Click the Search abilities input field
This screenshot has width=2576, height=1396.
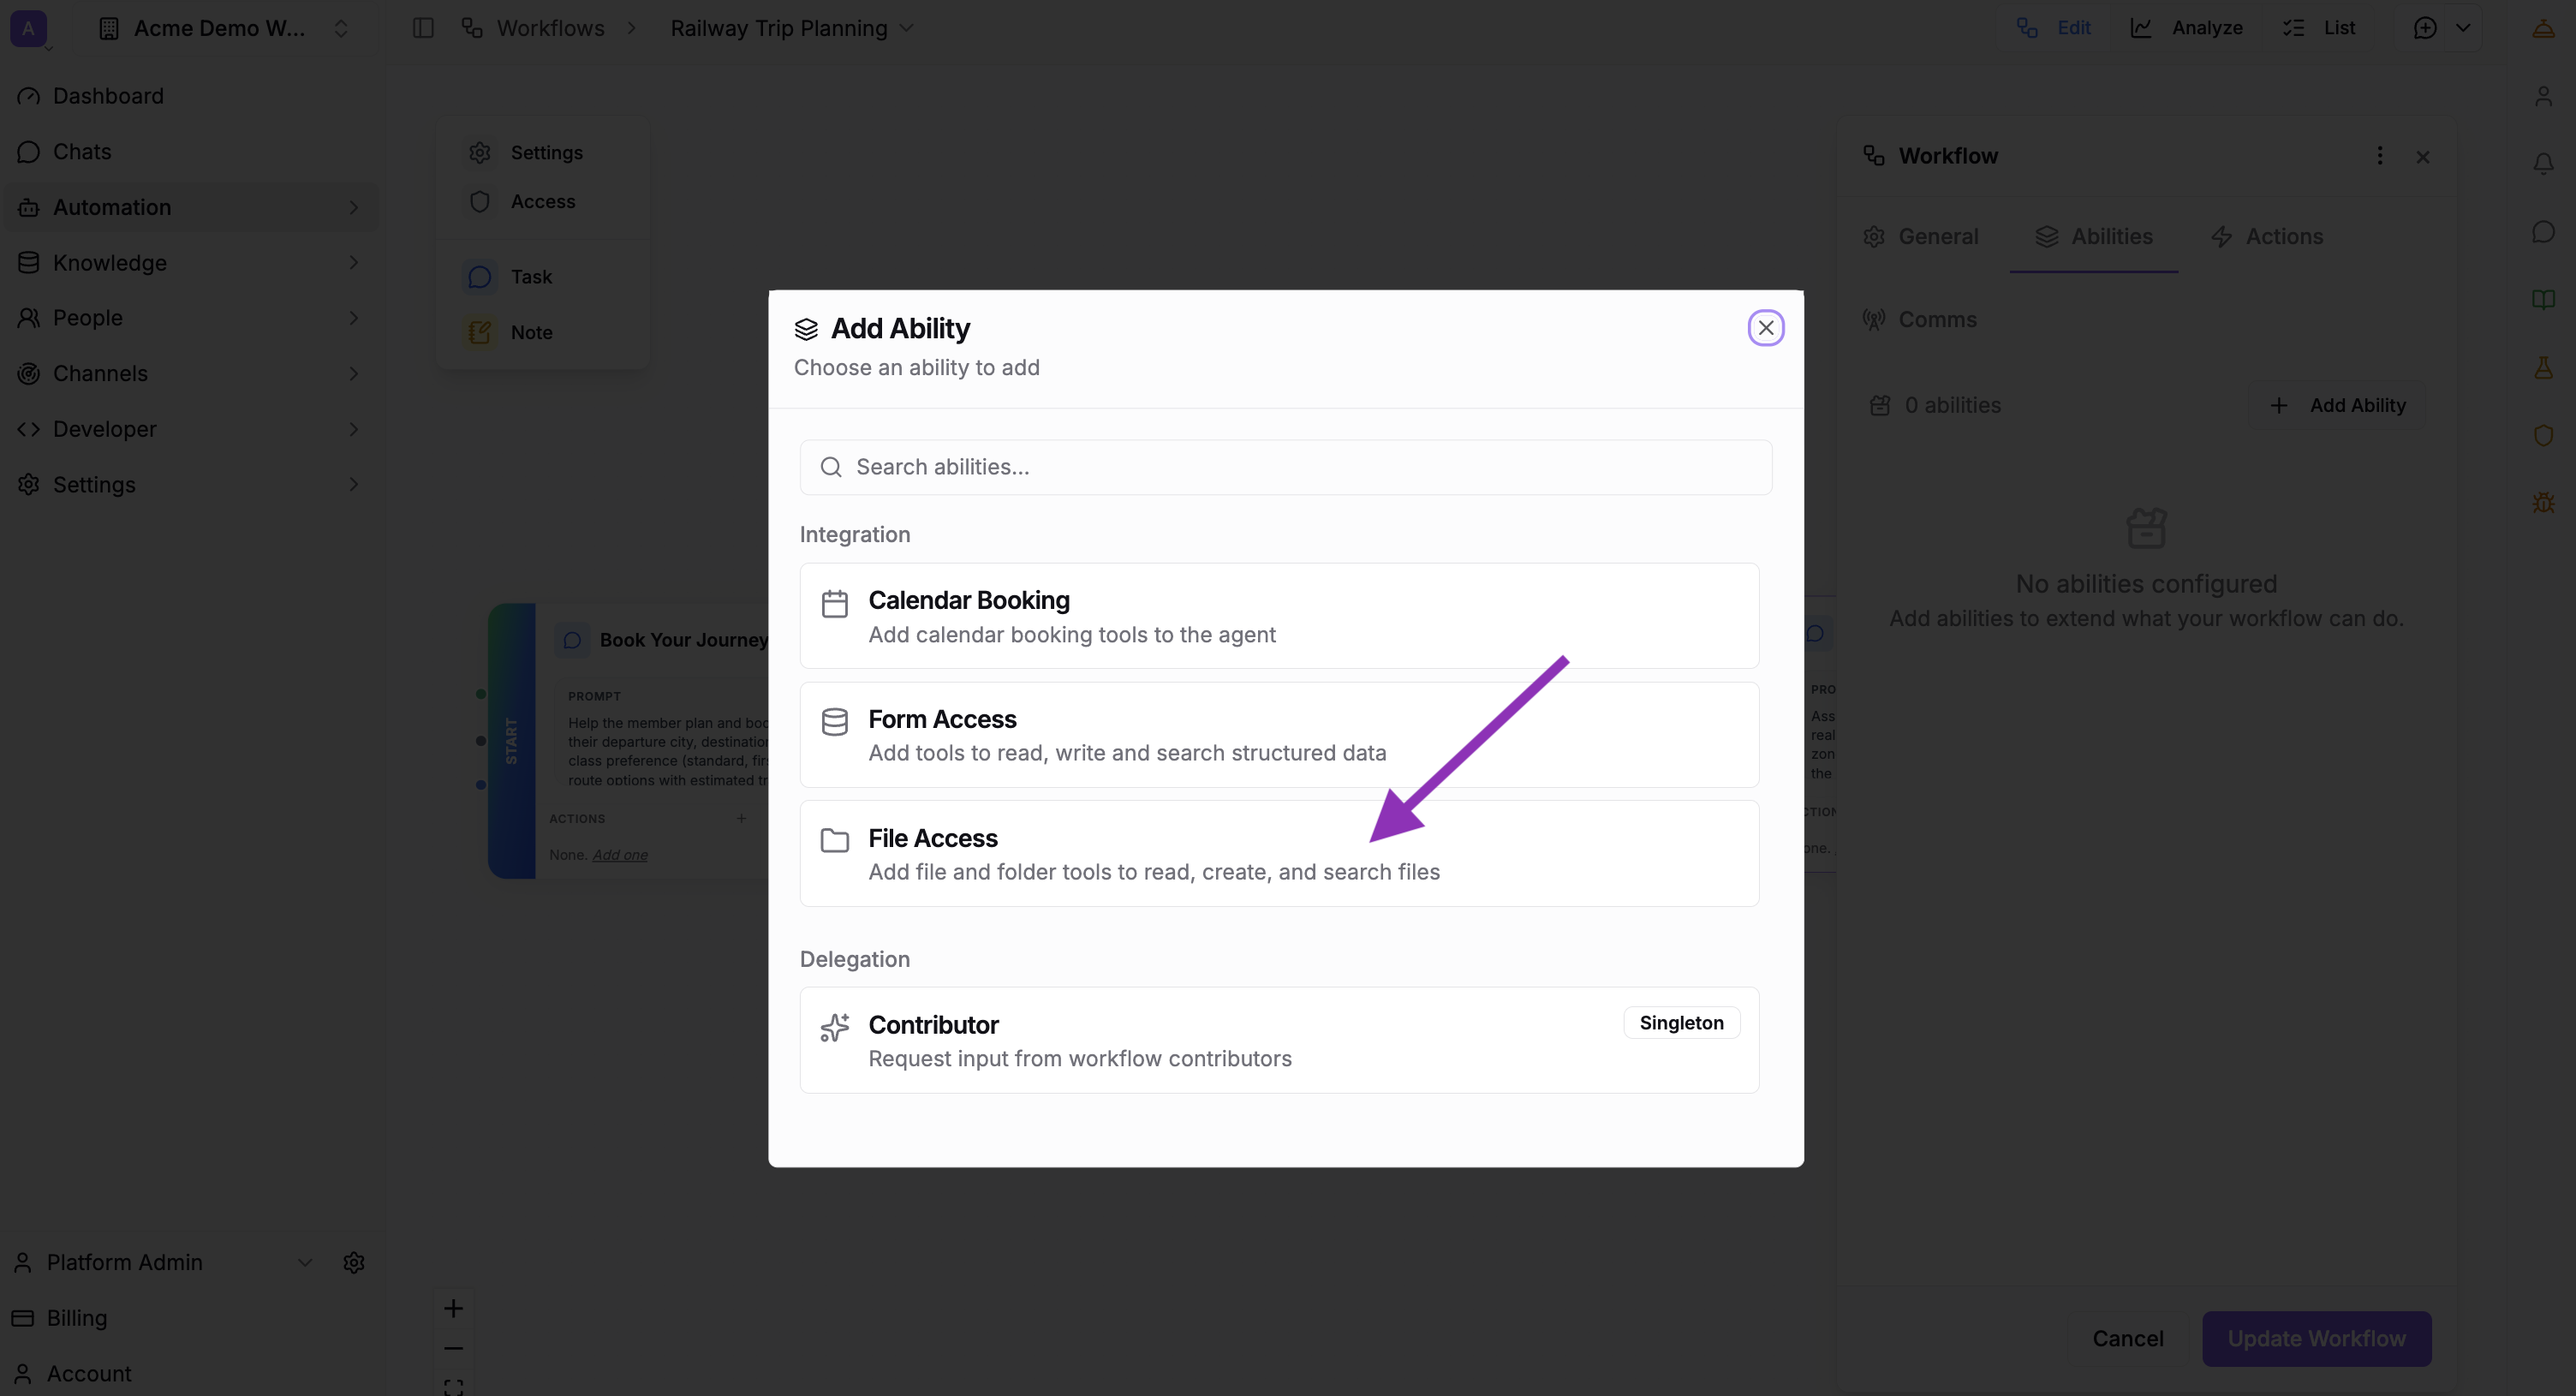pos(1285,466)
